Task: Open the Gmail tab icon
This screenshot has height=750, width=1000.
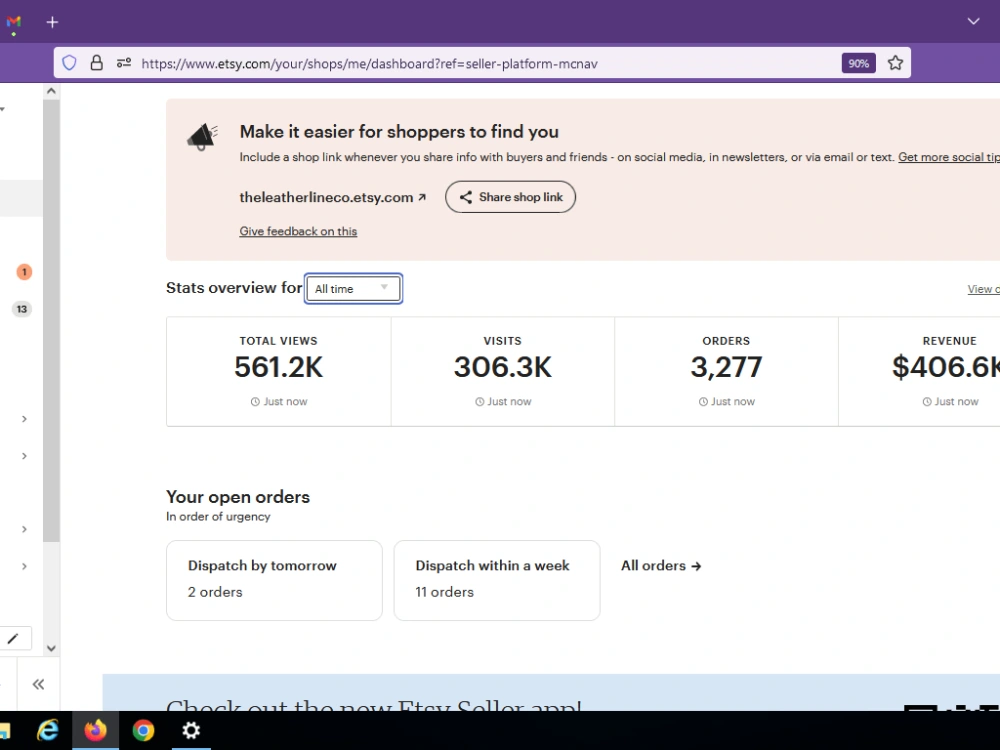Action: click(x=13, y=22)
